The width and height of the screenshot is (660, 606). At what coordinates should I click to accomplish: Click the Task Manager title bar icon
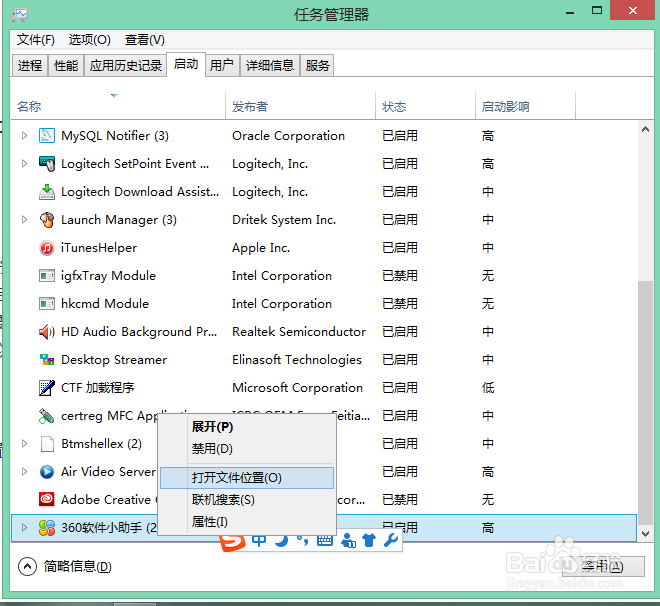coord(20,16)
